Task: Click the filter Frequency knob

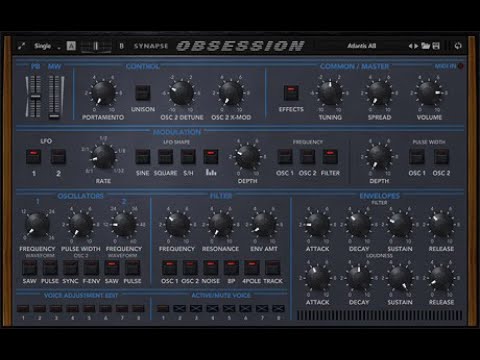Action: (x=177, y=224)
